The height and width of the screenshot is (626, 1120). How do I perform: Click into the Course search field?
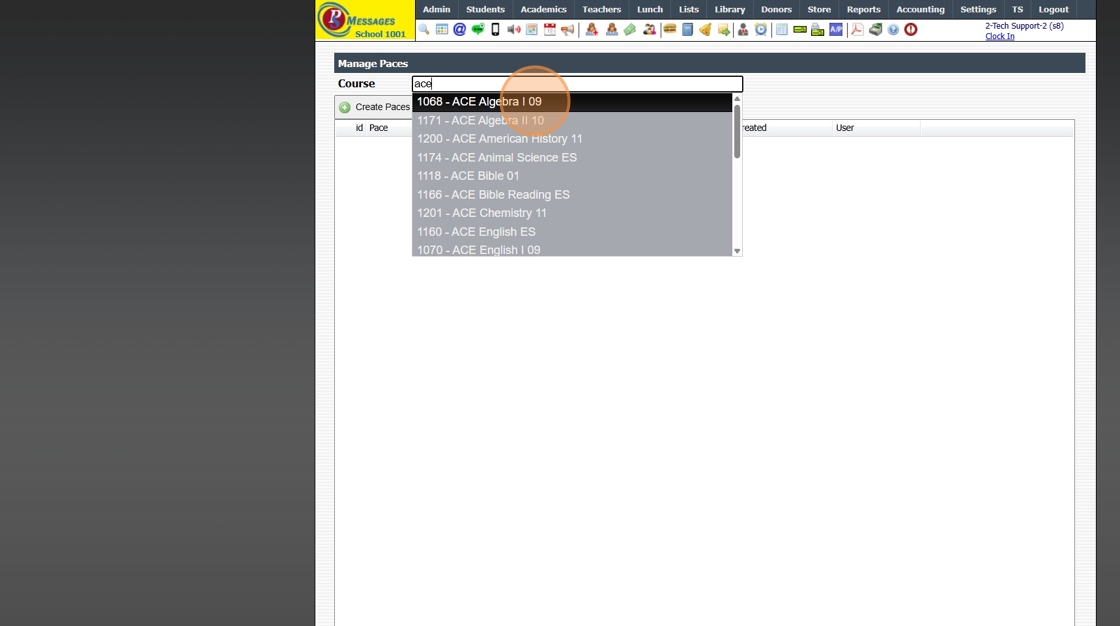tap(577, 84)
